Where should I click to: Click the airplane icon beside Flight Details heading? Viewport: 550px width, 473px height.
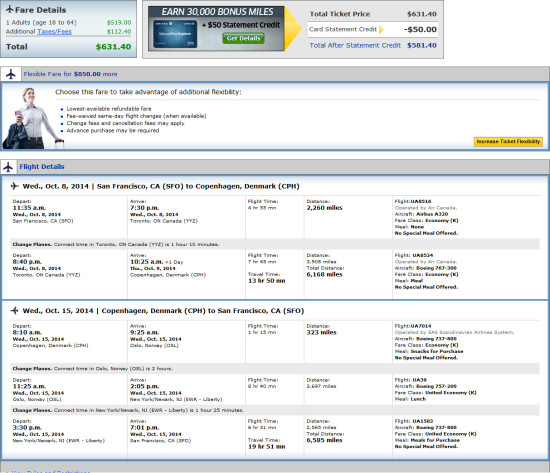click(x=8, y=167)
